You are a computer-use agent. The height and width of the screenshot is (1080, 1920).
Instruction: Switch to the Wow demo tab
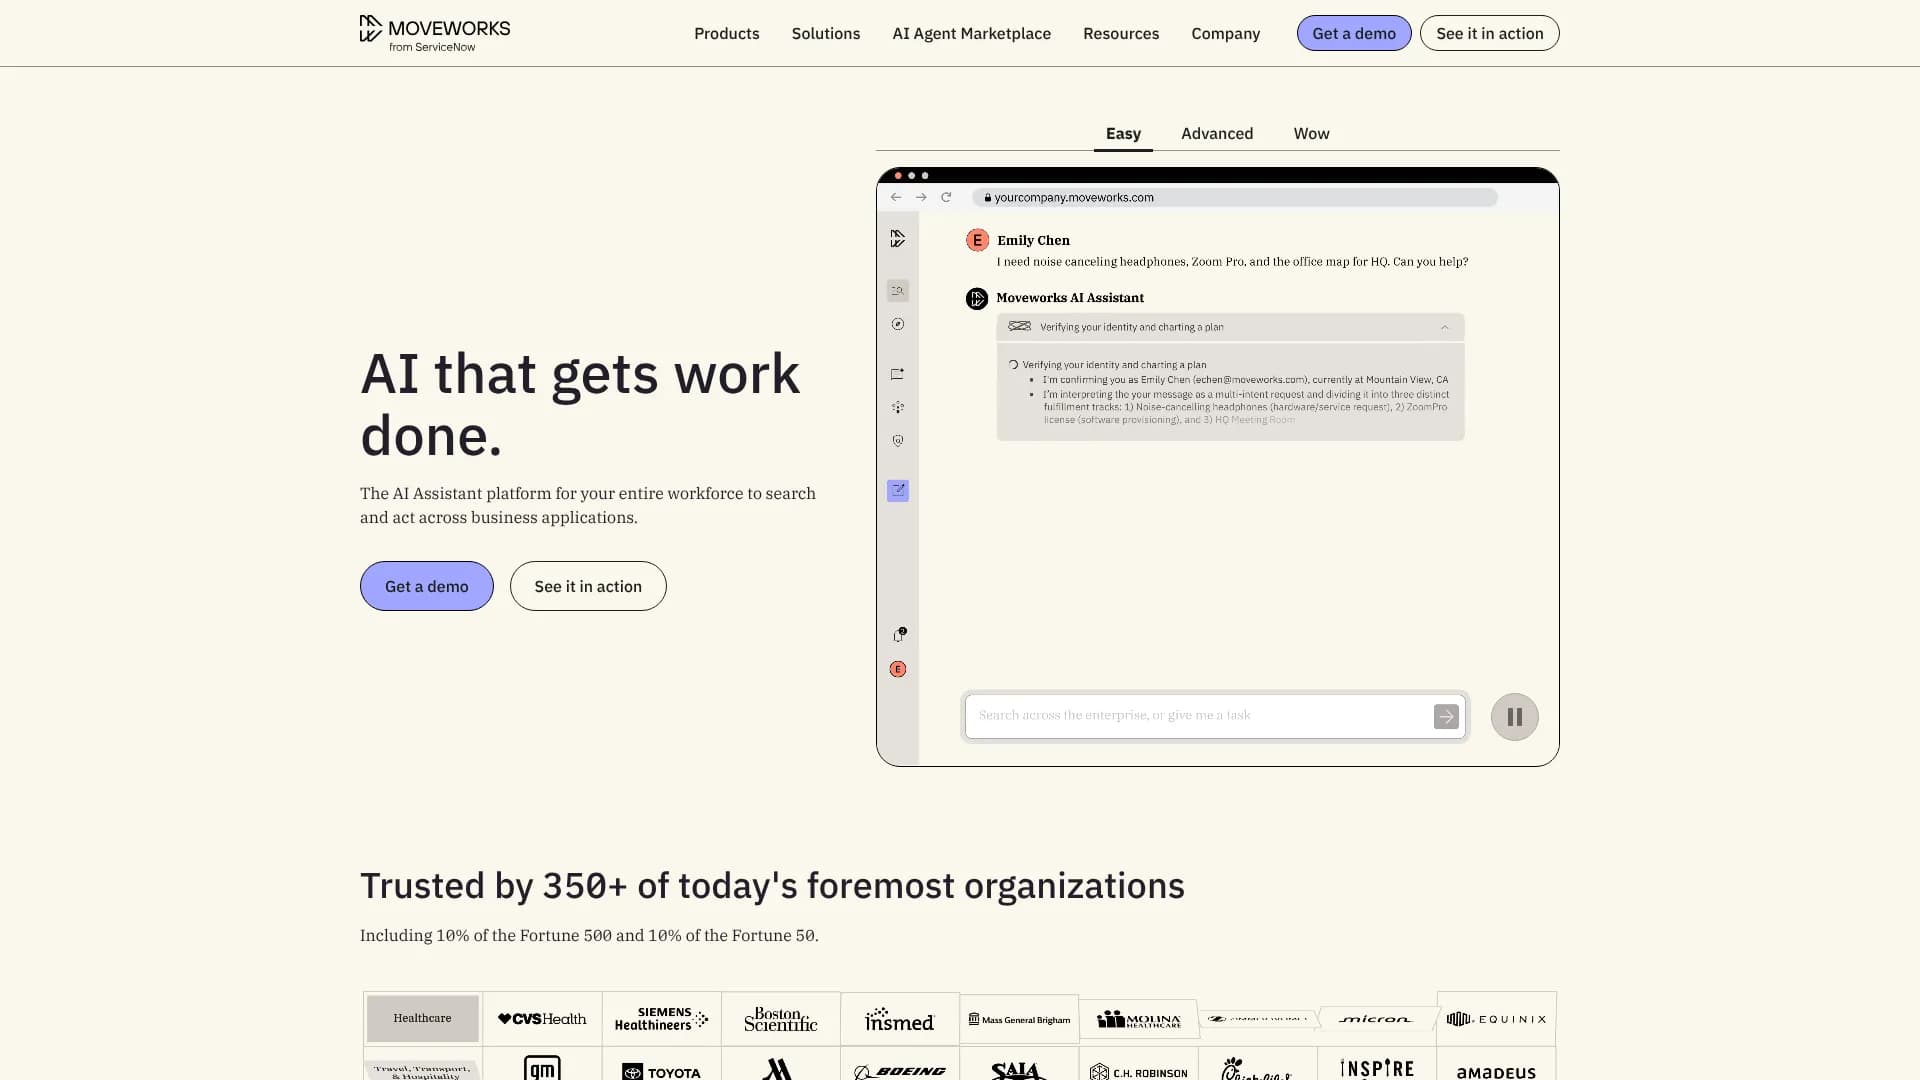tap(1311, 133)
